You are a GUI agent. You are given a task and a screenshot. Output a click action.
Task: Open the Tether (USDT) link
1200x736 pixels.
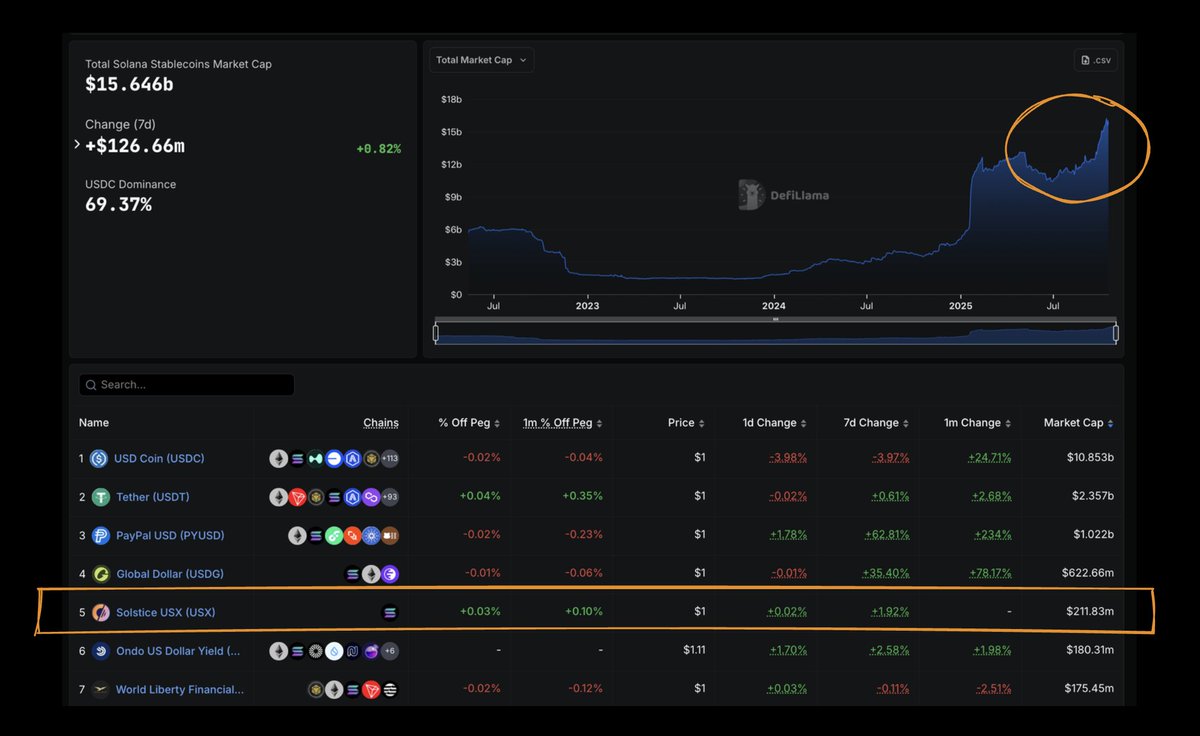coord(153,497)
